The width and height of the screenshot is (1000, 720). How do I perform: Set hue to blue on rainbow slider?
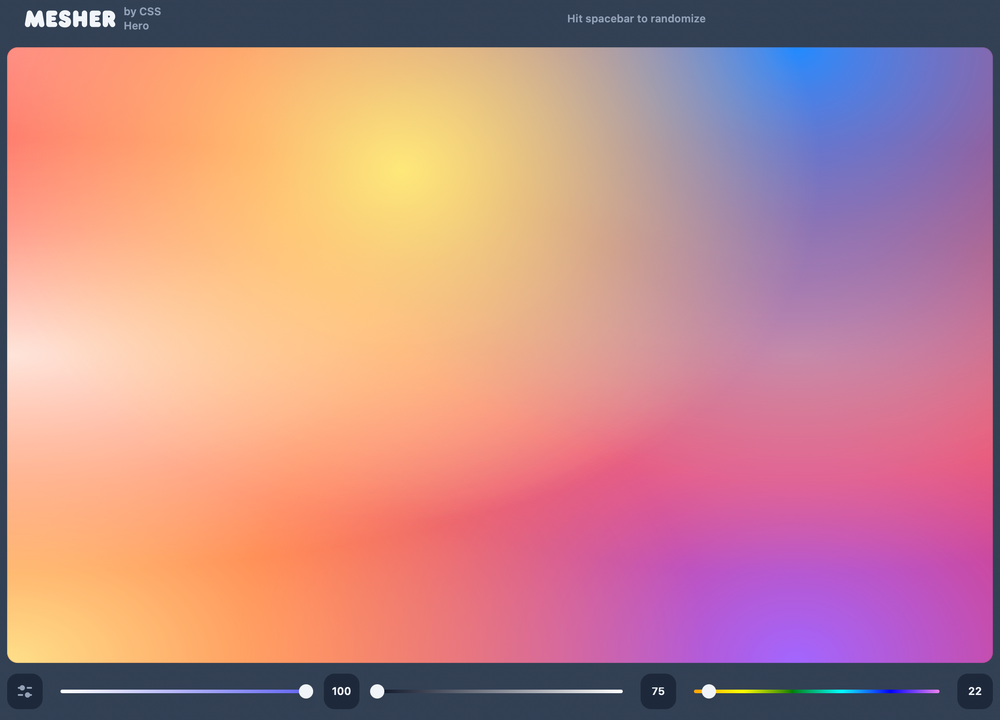tap(888, 691)
